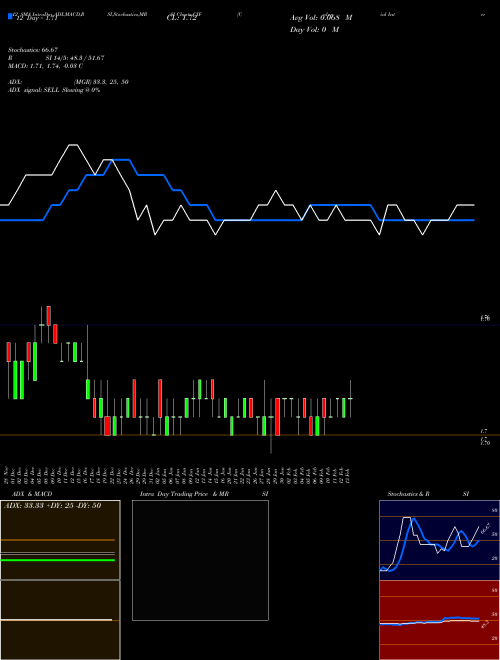Click the red-background RSI chart panel

coord(439,620)
